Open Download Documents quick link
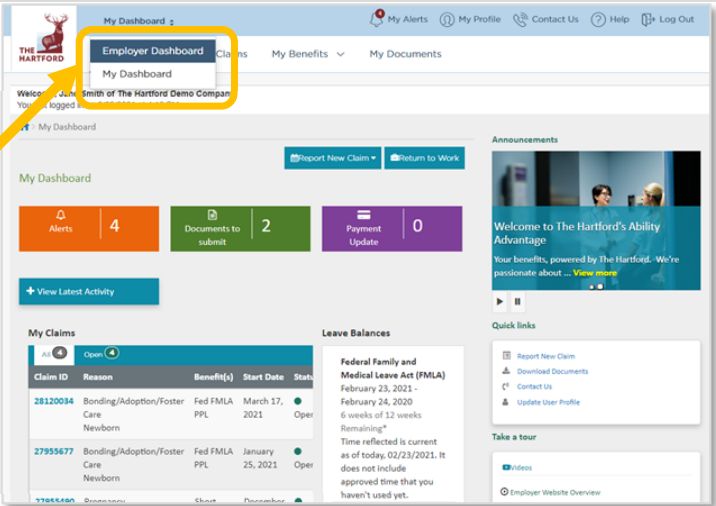716x506 pixels. (x=552, y=371)
